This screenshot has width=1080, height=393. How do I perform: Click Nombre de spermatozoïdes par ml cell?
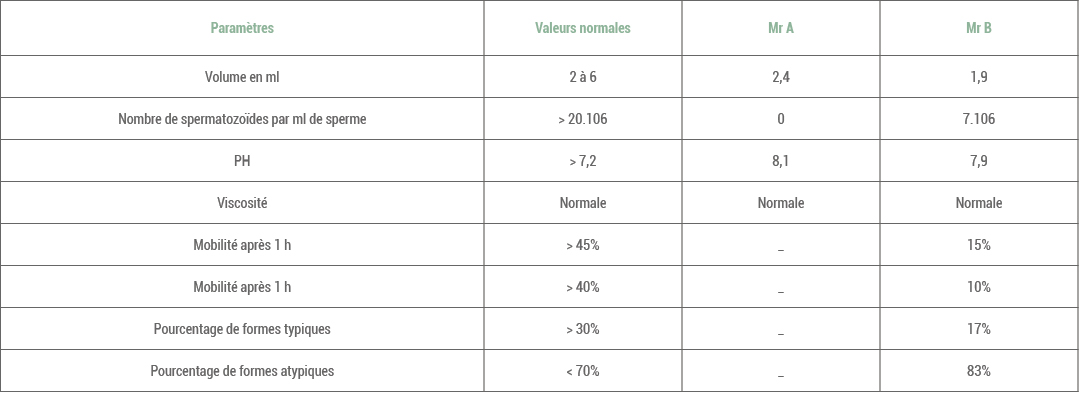pos(242,119)
